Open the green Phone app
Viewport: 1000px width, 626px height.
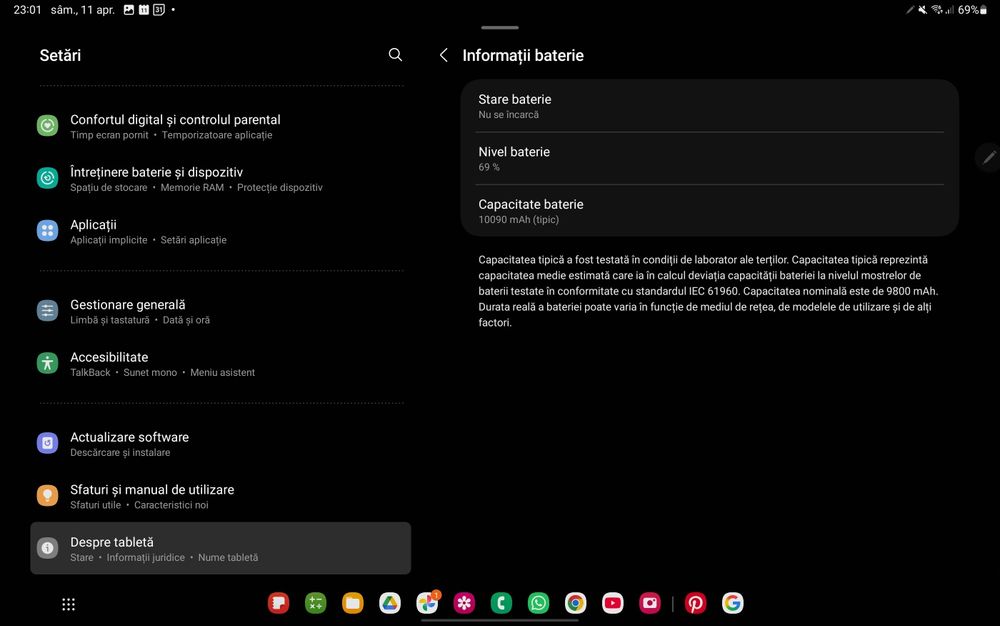[x=501, y=603]
